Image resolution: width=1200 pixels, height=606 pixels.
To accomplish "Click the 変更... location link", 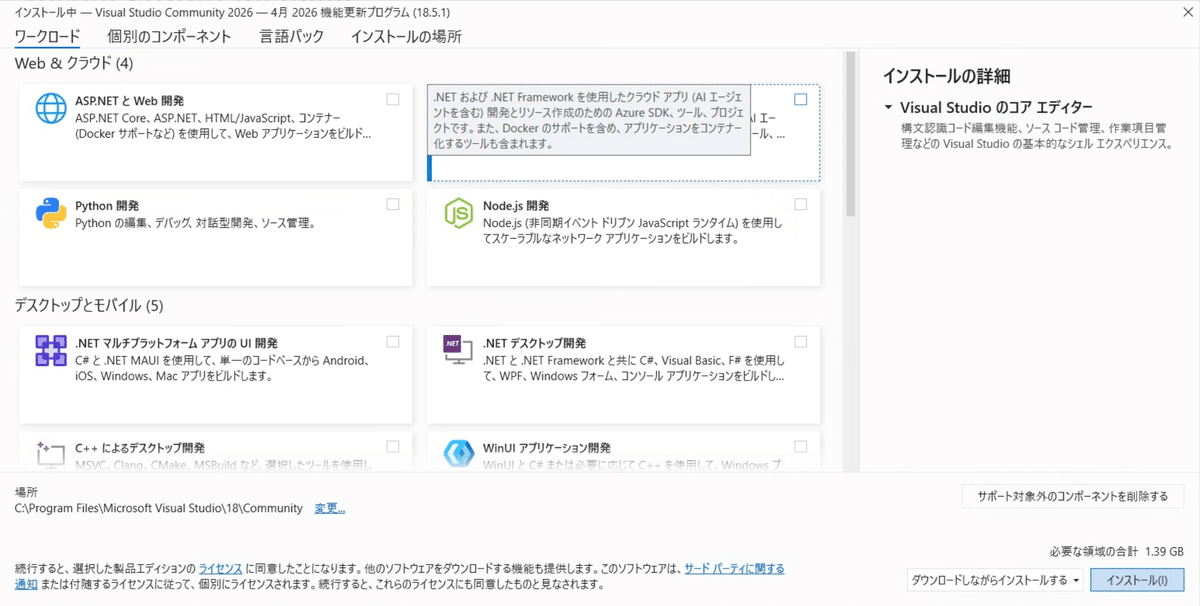I will (x=330, y=508).
